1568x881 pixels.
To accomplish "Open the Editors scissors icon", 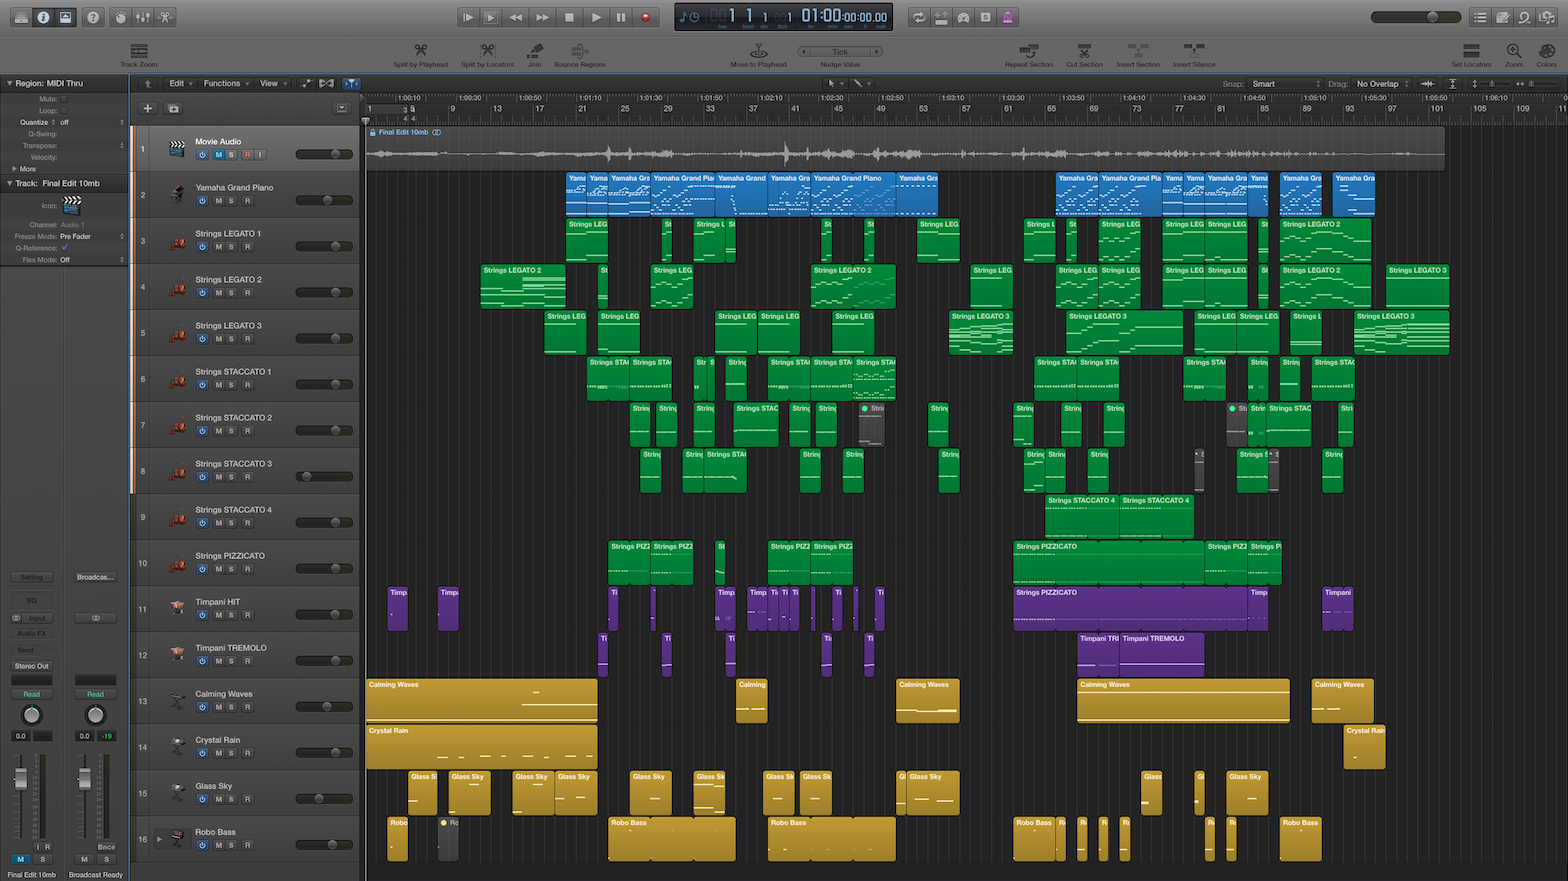I will (x=166, y=17).
